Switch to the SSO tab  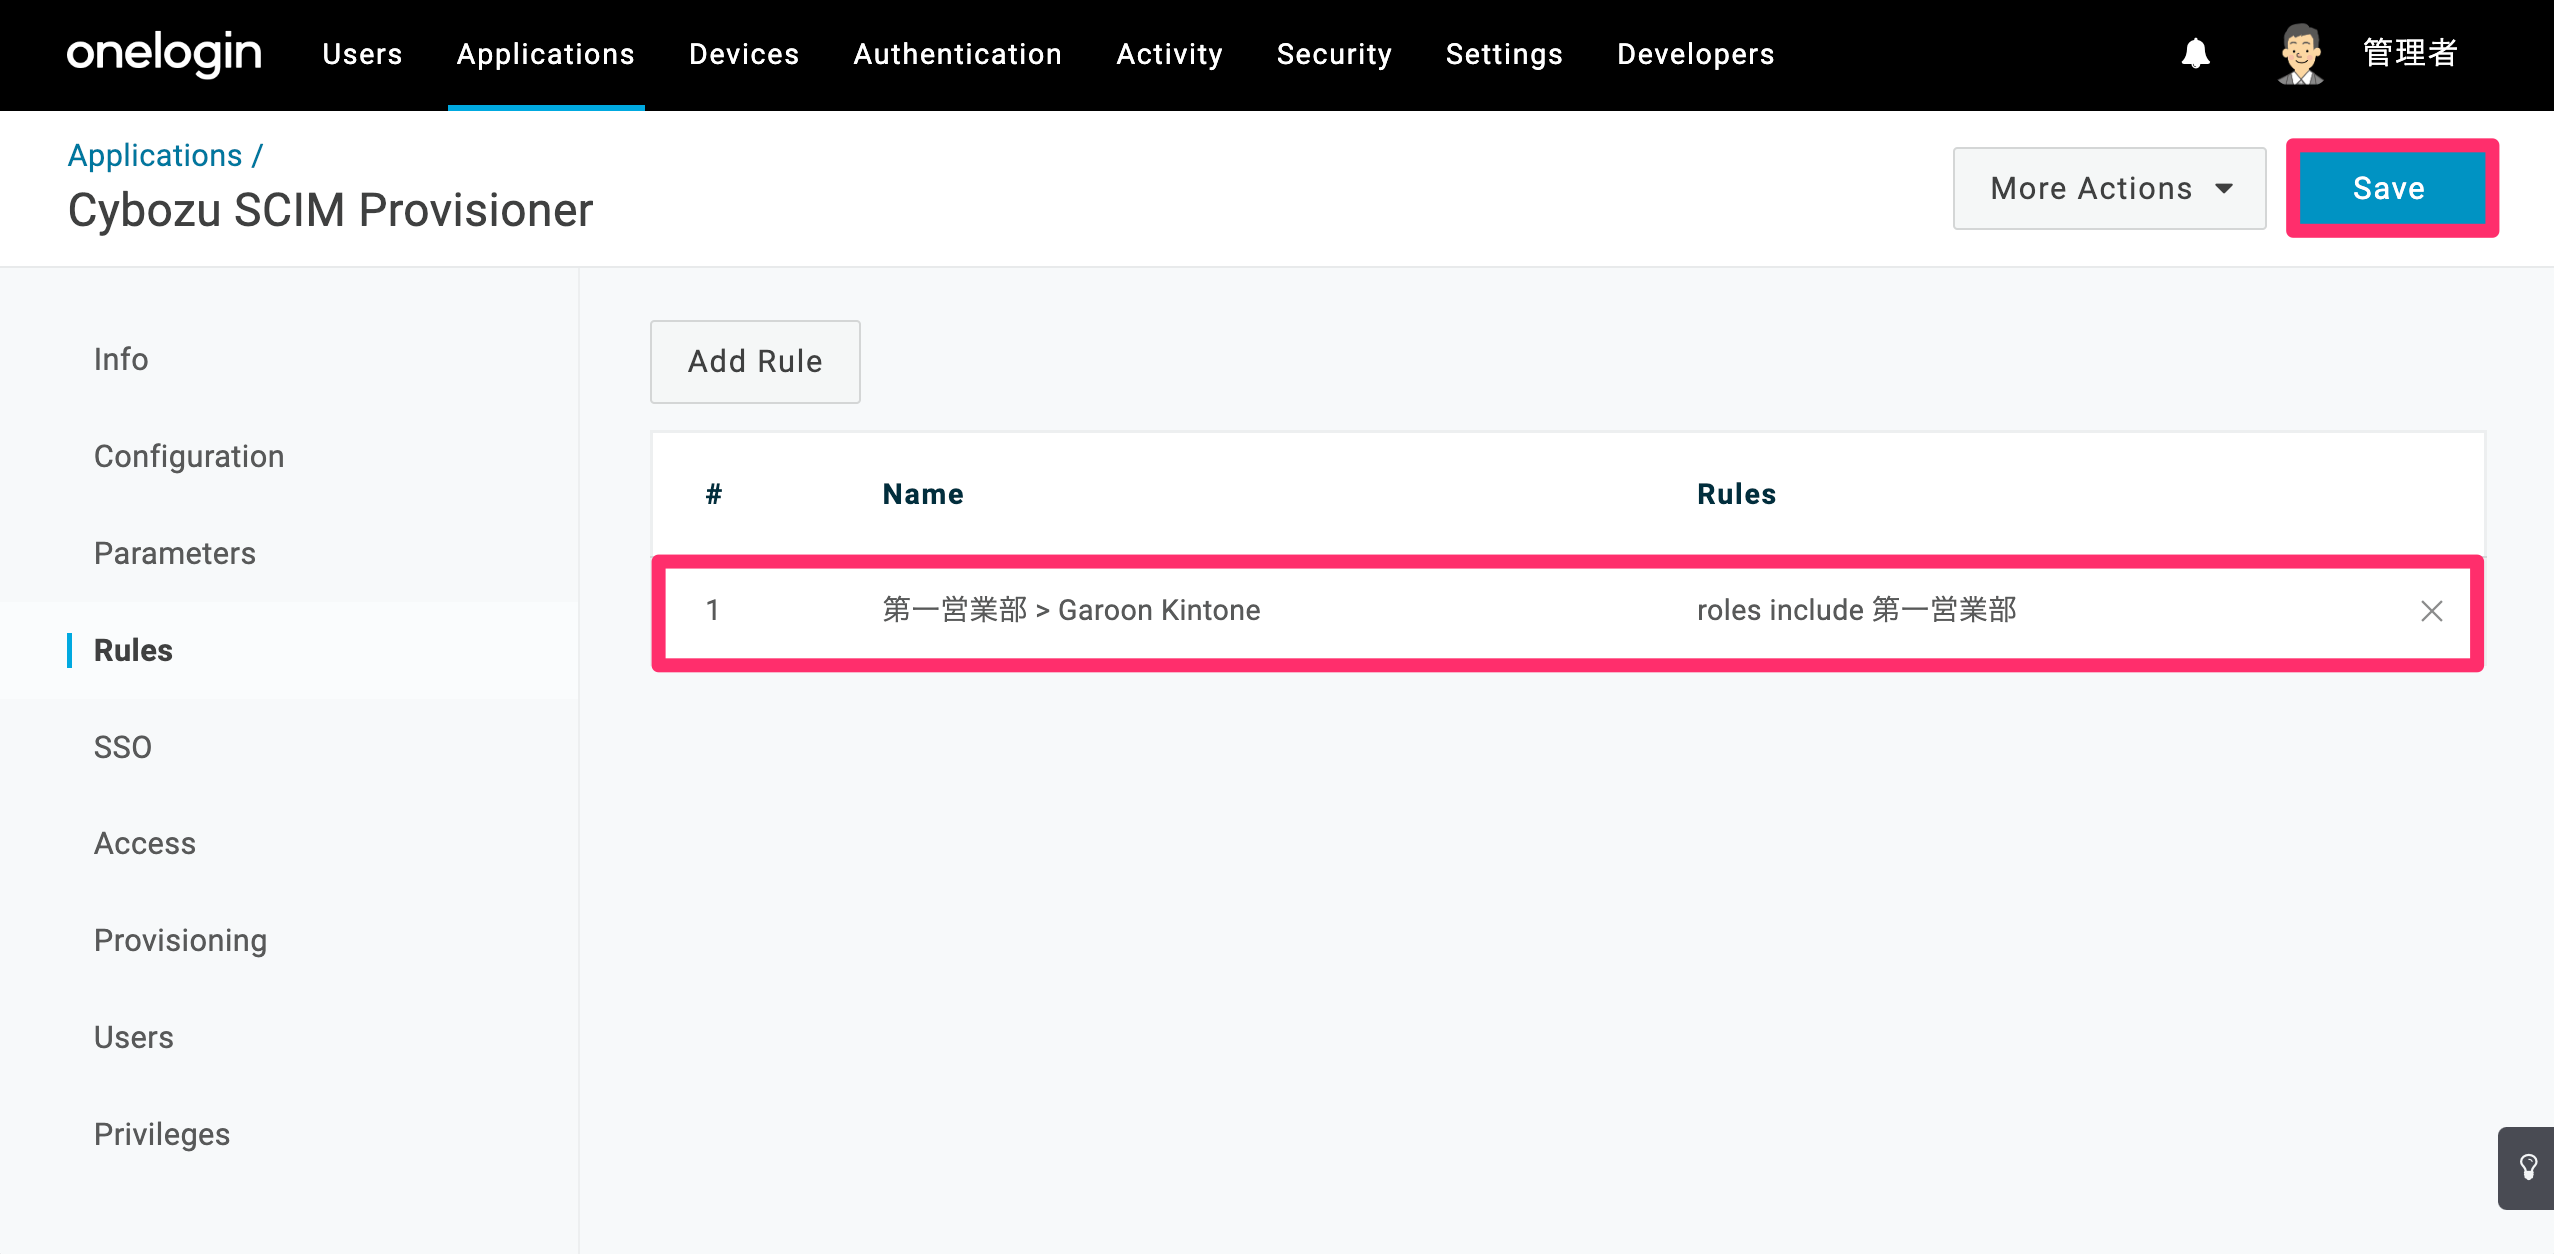[123, 747]
